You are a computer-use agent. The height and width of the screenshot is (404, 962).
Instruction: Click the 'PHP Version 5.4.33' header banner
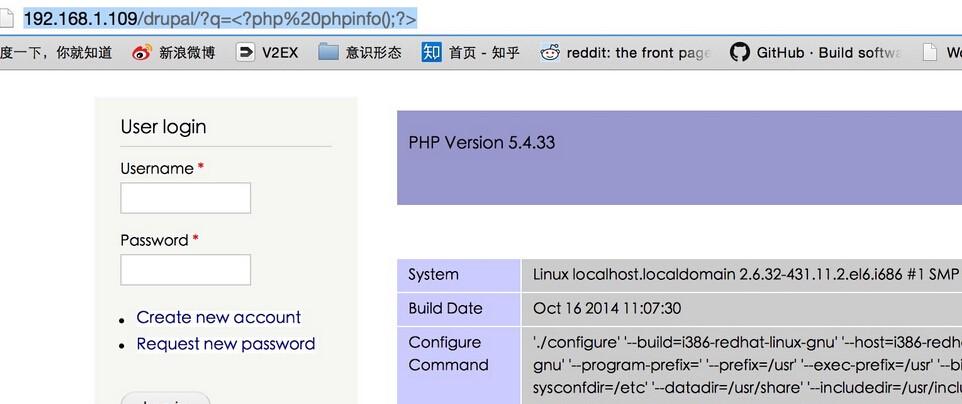pos(679,157)
